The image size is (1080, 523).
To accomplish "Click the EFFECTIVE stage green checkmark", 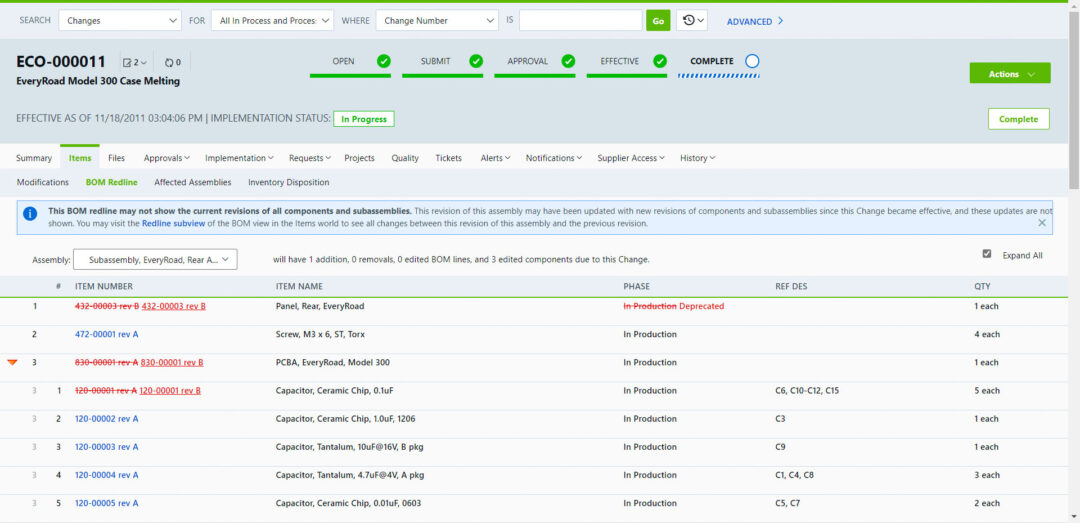I will point(660,61).
